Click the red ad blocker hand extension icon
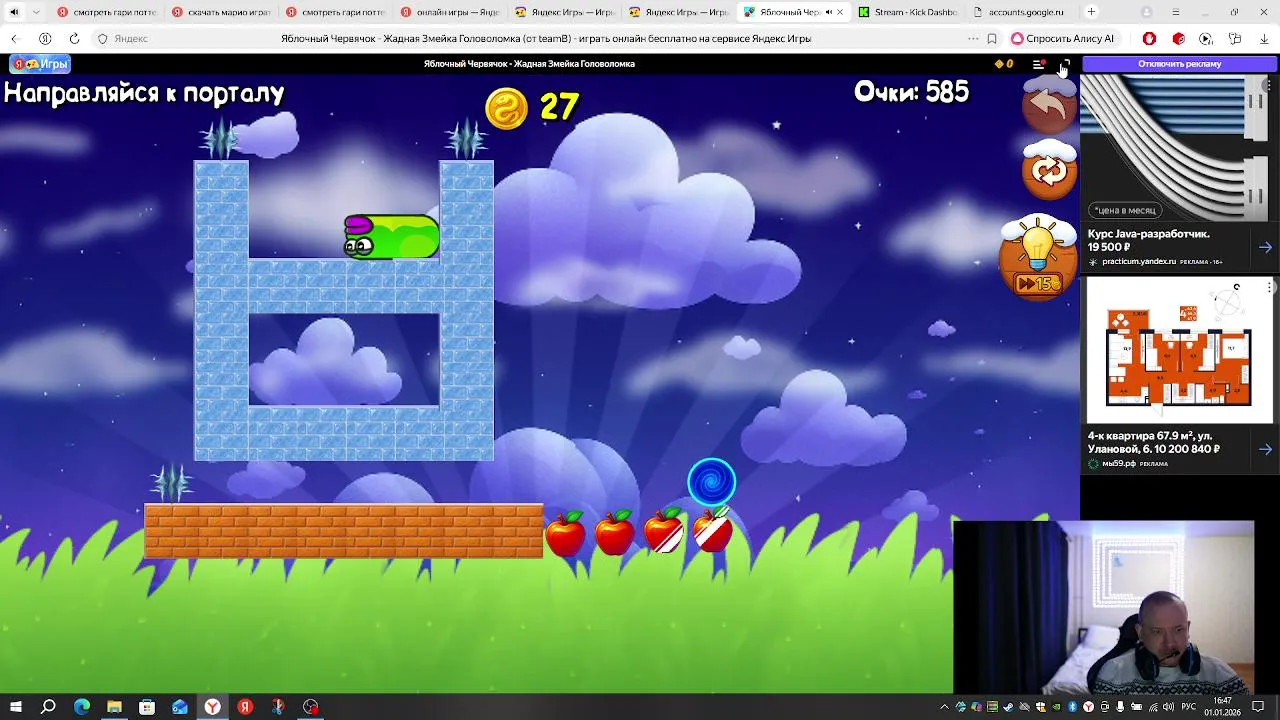This screenshot has height=720, width=1280. (1149, 38)
